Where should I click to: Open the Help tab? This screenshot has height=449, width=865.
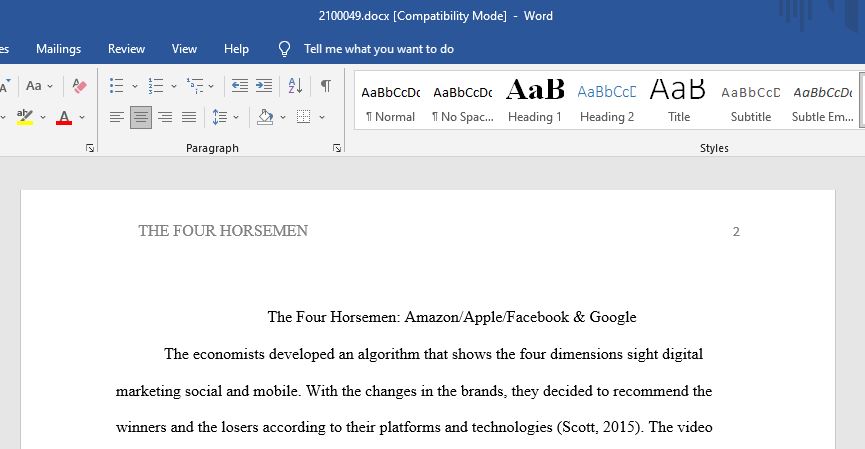click(236, 49)
